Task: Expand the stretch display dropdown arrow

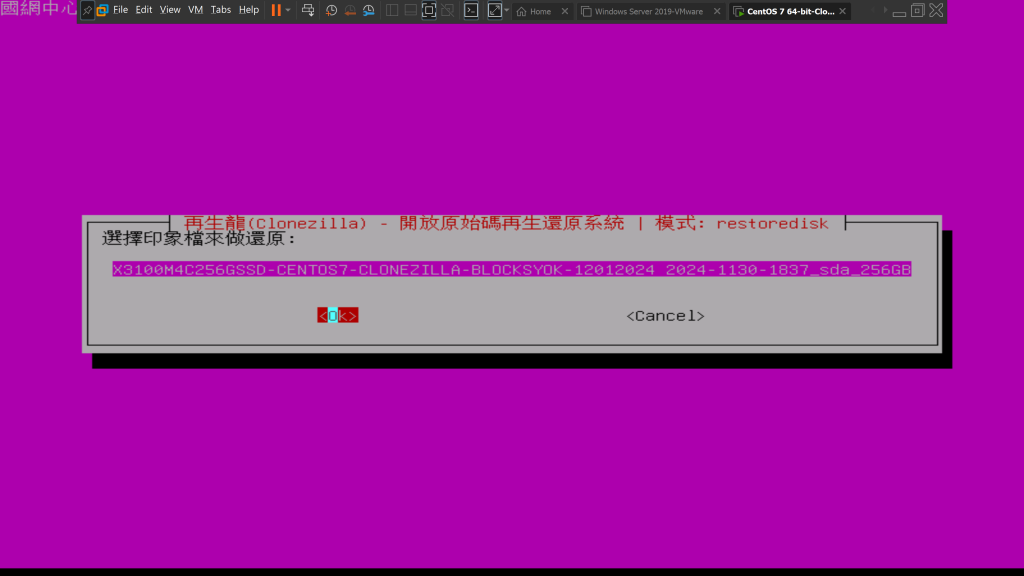Action: pos(507,10)
